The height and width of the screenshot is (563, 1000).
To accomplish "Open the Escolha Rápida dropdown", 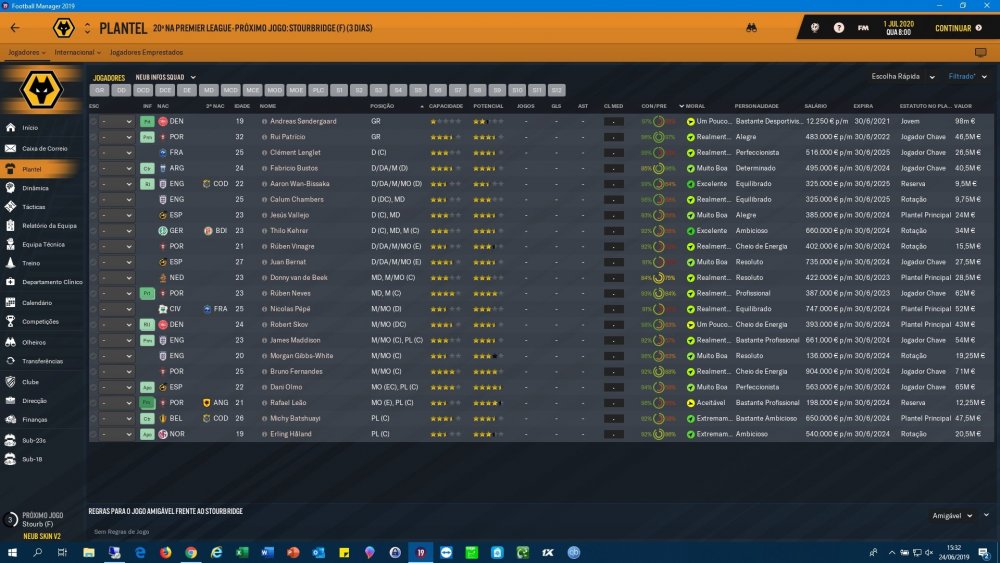I will coord(903,77).
